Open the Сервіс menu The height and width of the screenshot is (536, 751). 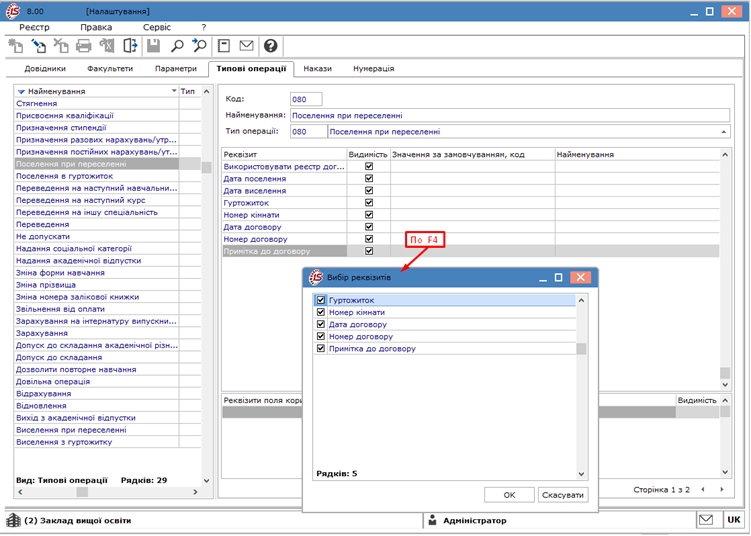pyautogui.click(x=157, y=27)
